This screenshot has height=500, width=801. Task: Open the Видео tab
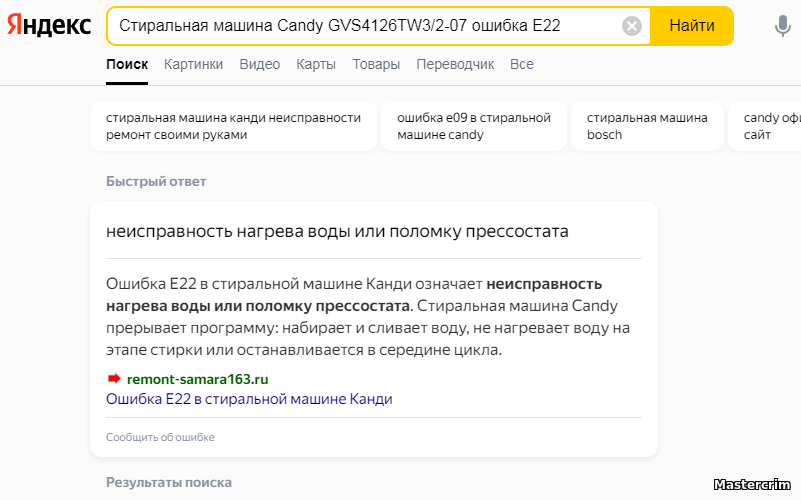point(260,64)
